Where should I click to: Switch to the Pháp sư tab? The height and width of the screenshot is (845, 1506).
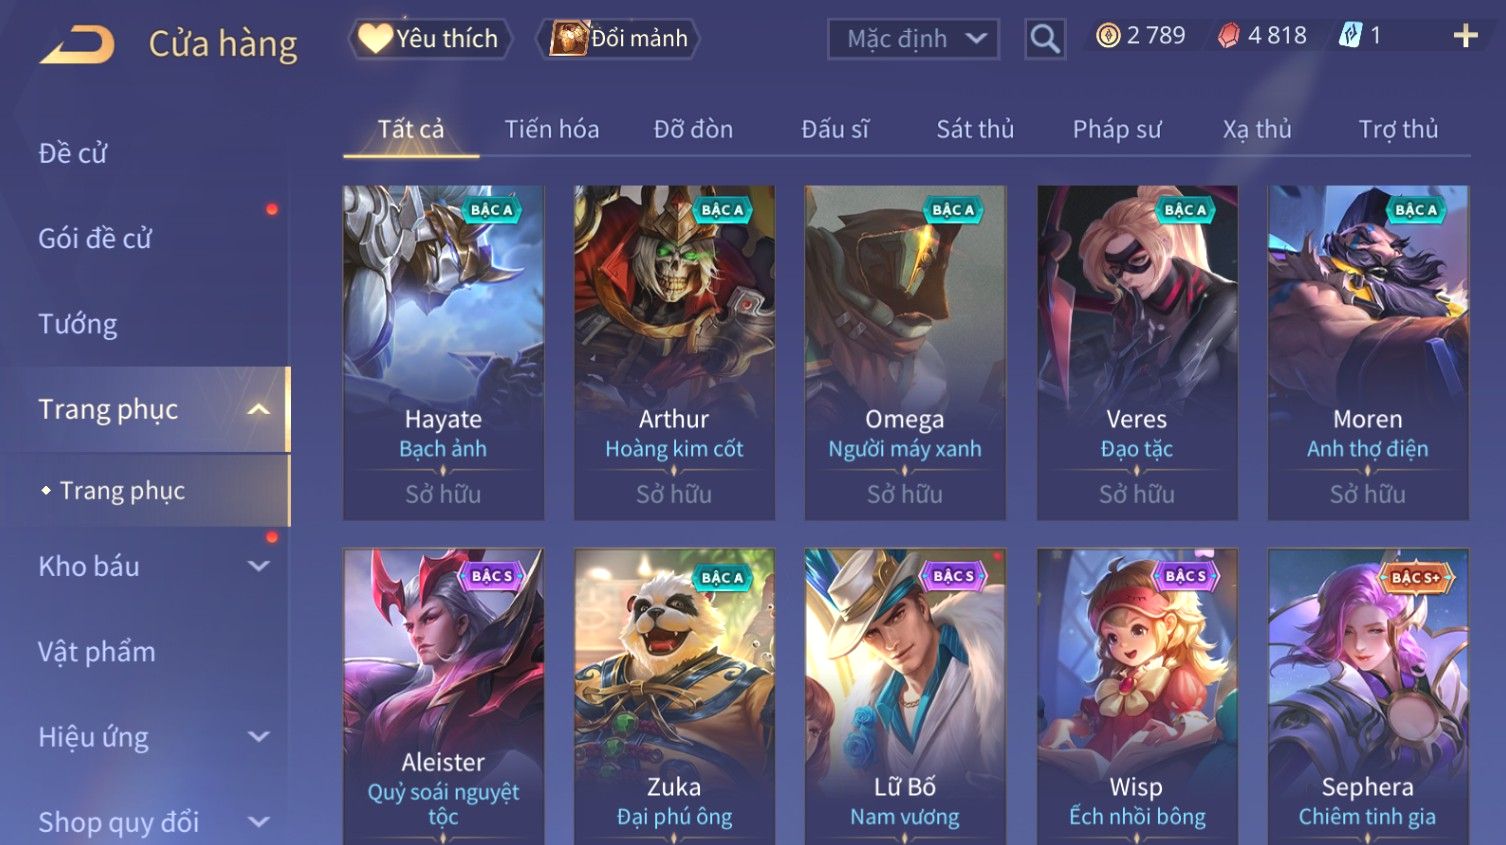(x=1117, y=129)
